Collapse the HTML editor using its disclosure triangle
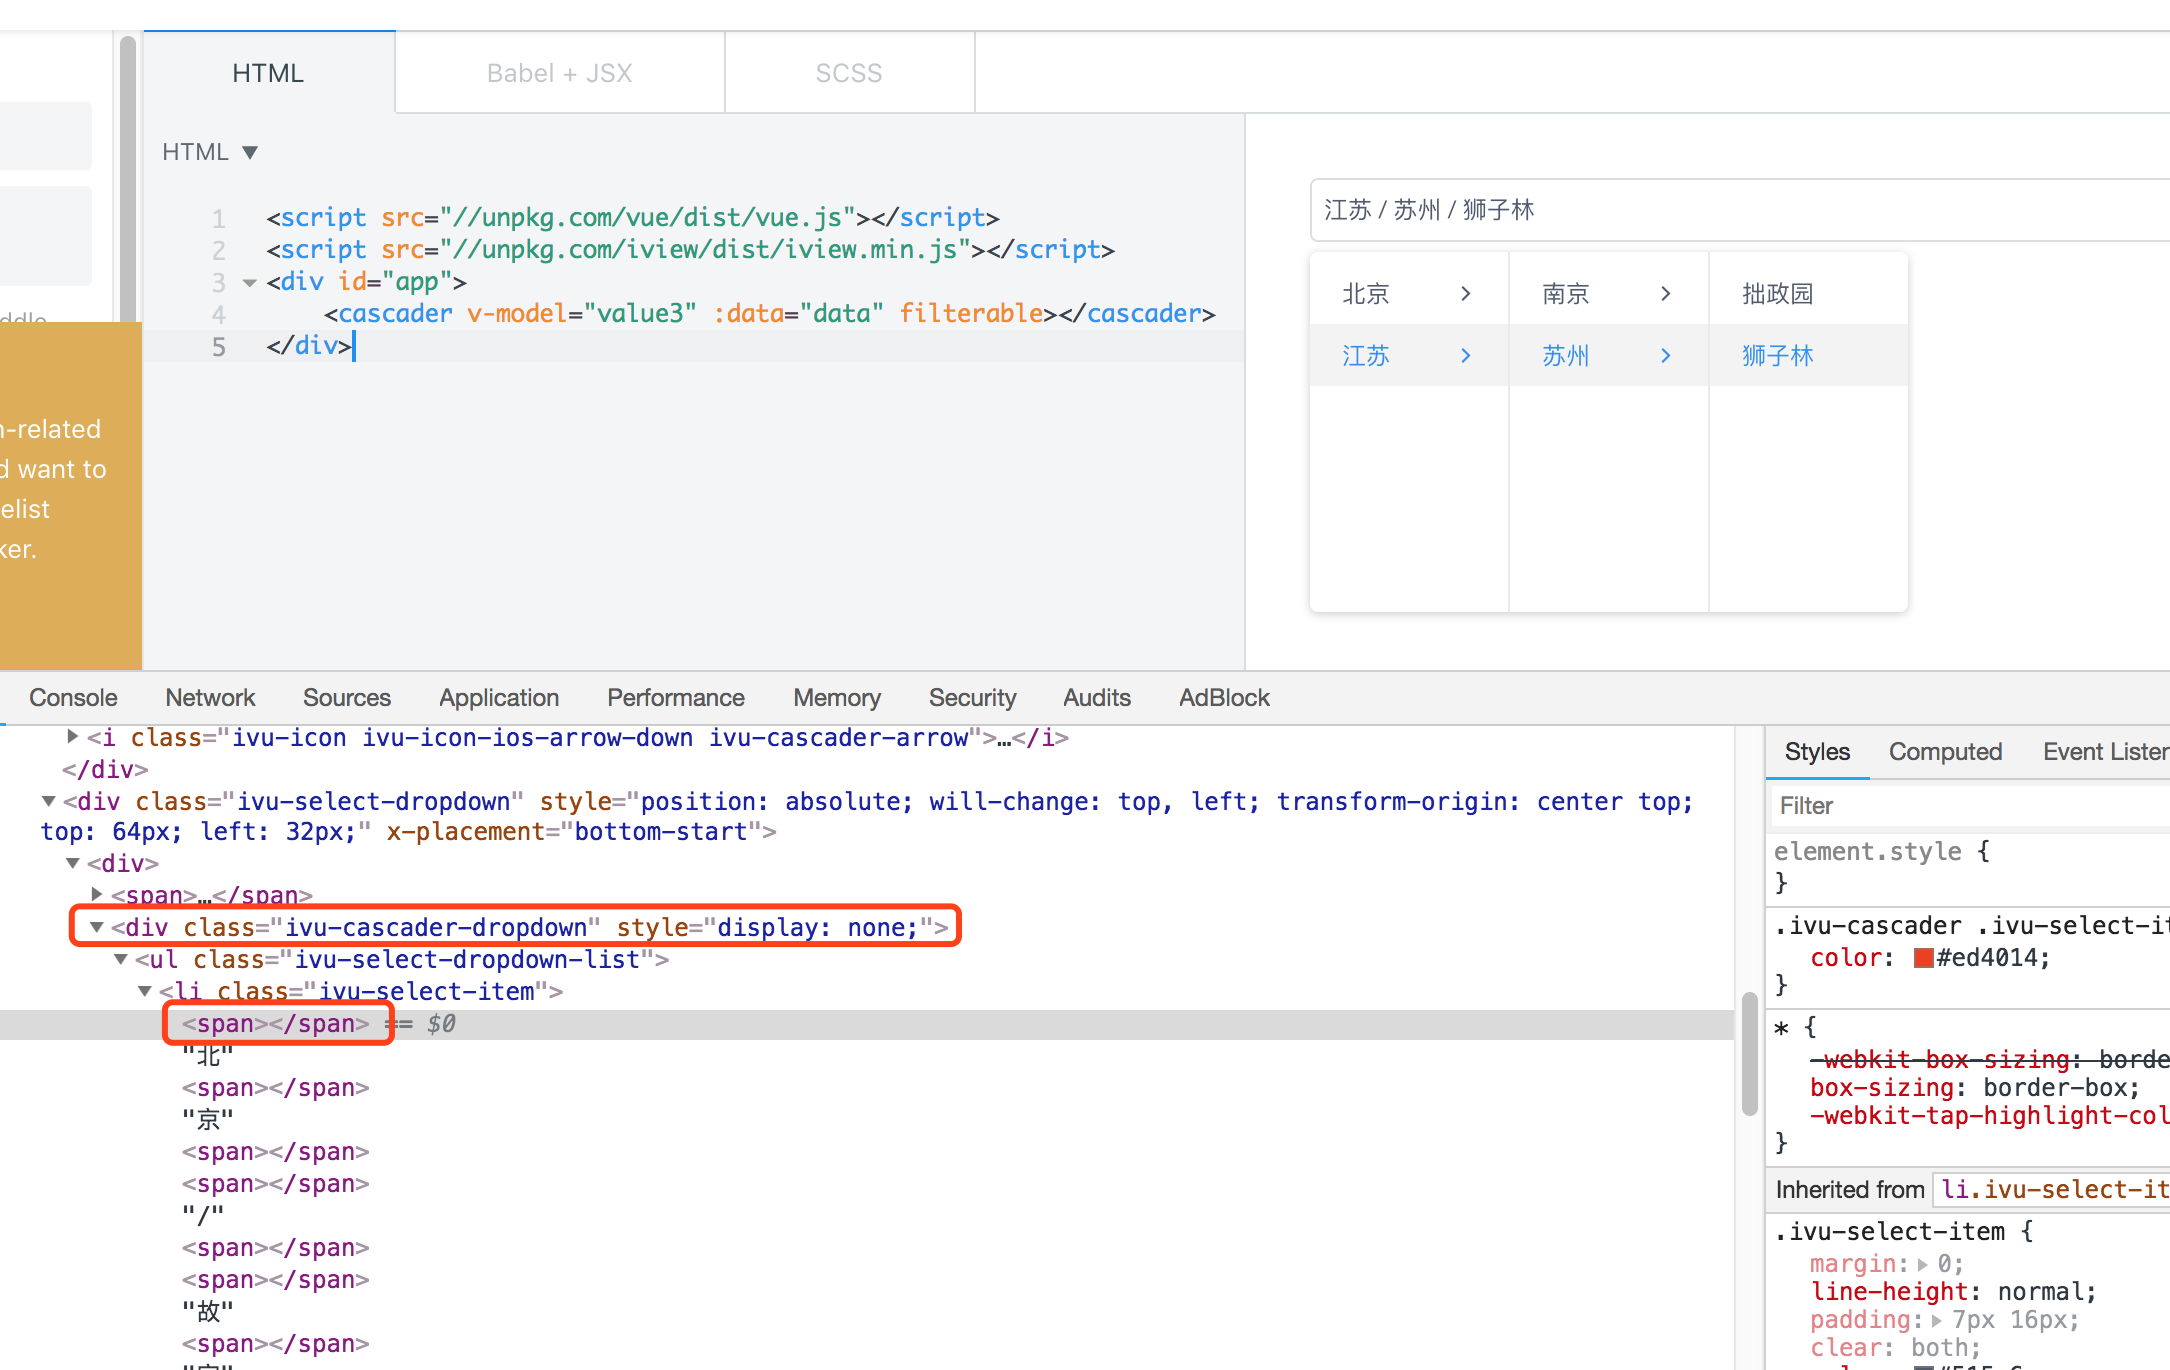Viewport: 2170px width, 1370px height. 249,152
